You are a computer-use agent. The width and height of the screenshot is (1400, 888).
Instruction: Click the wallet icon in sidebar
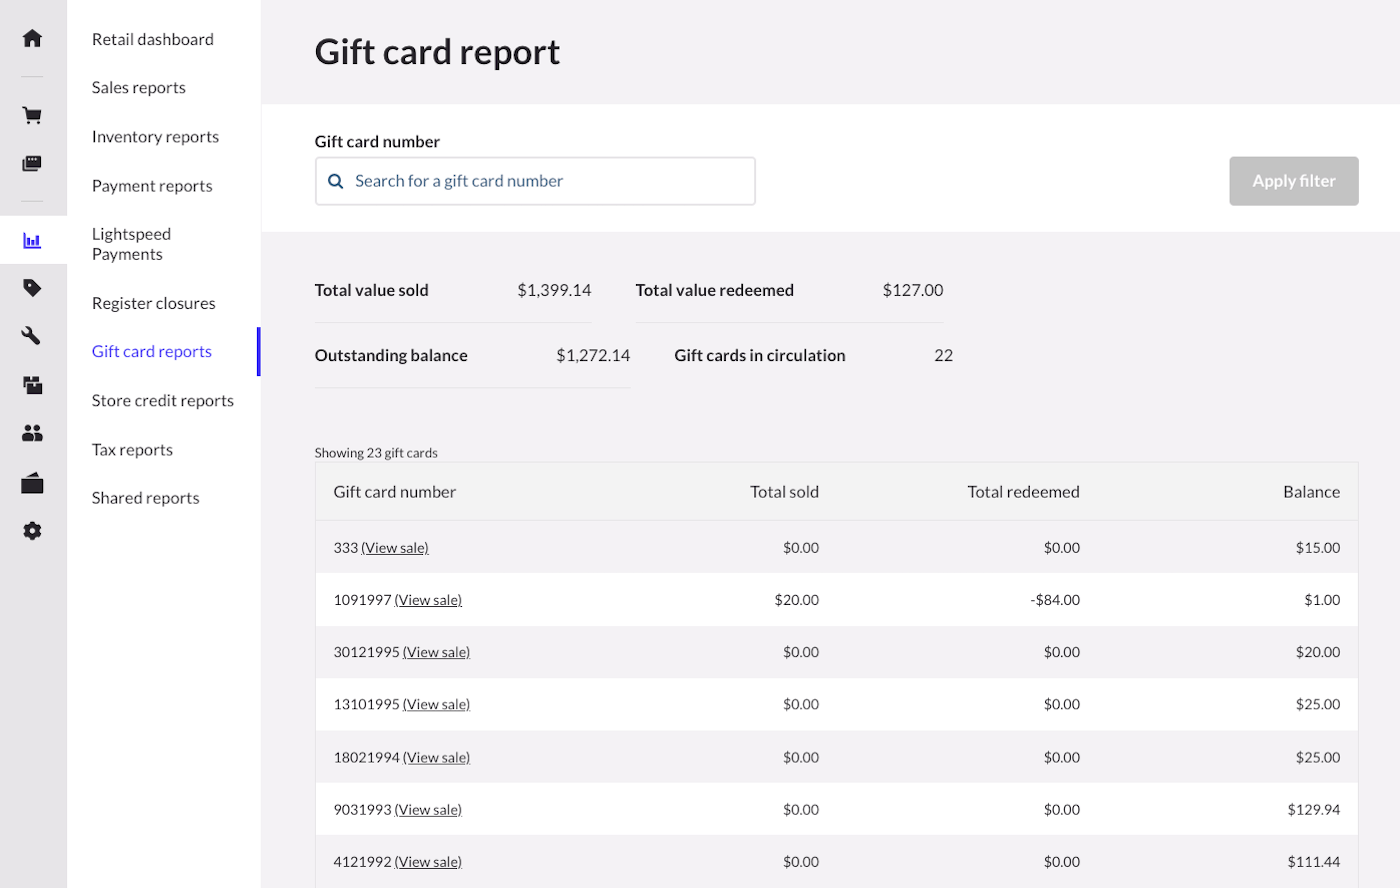coord(32,483)
